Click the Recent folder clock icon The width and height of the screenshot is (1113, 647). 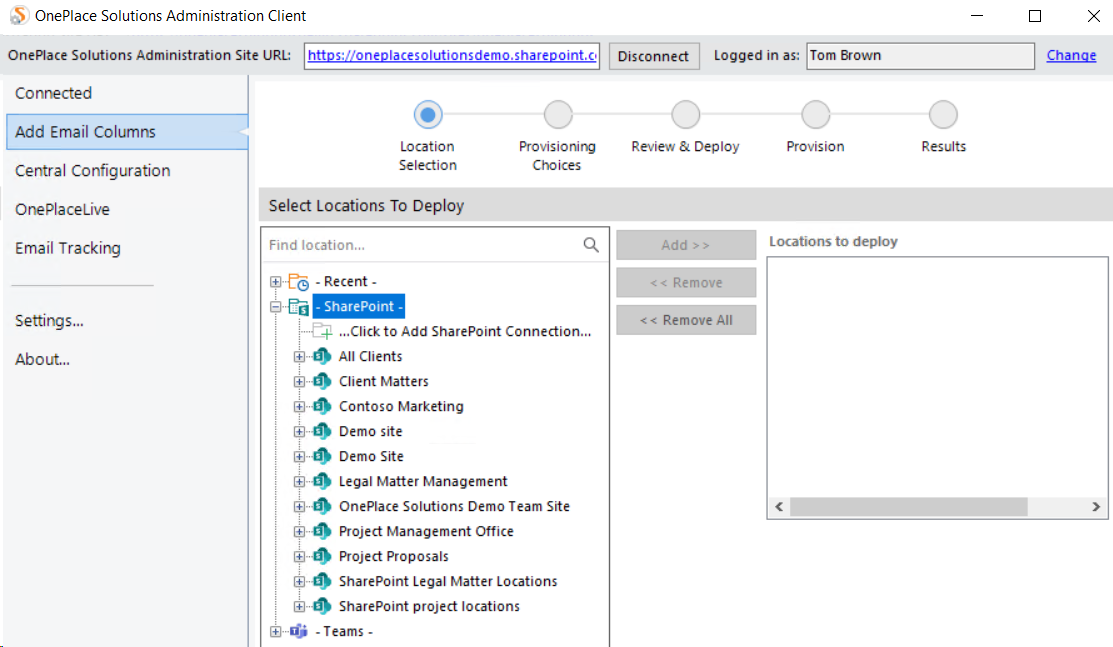(x=298, y=282)
